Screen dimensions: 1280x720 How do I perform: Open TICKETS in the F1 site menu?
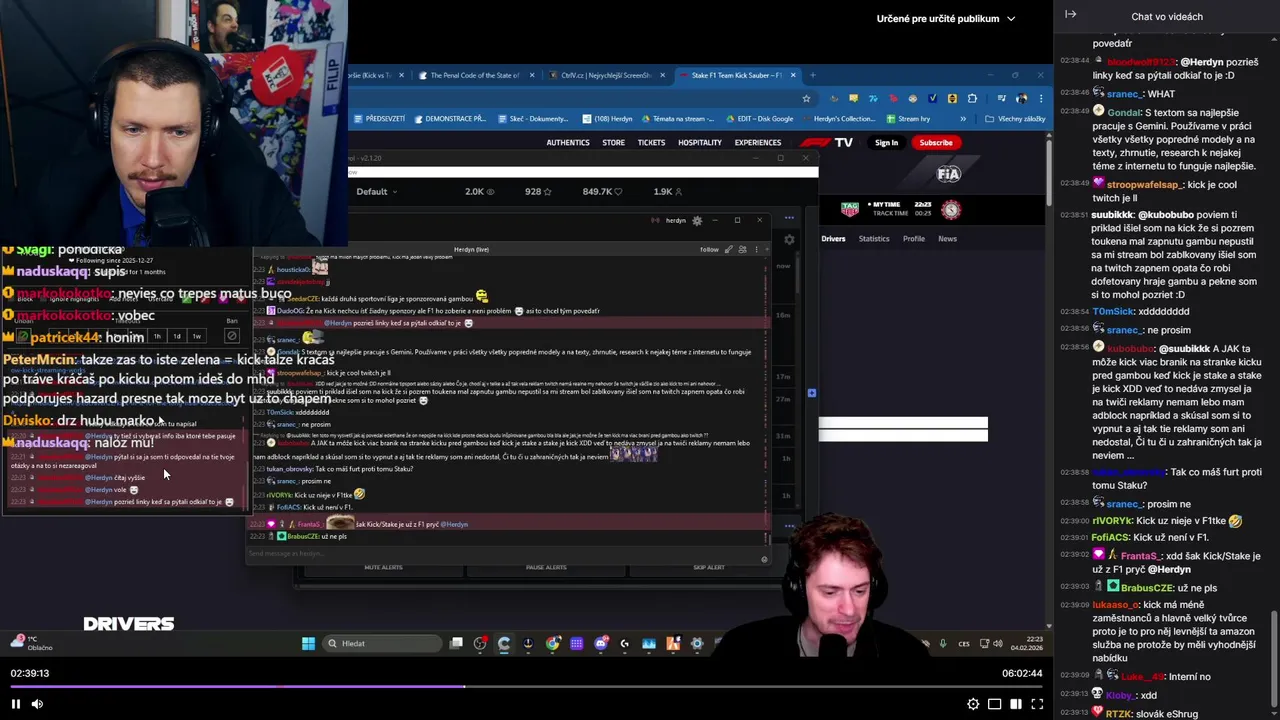[x=651, y=142]
